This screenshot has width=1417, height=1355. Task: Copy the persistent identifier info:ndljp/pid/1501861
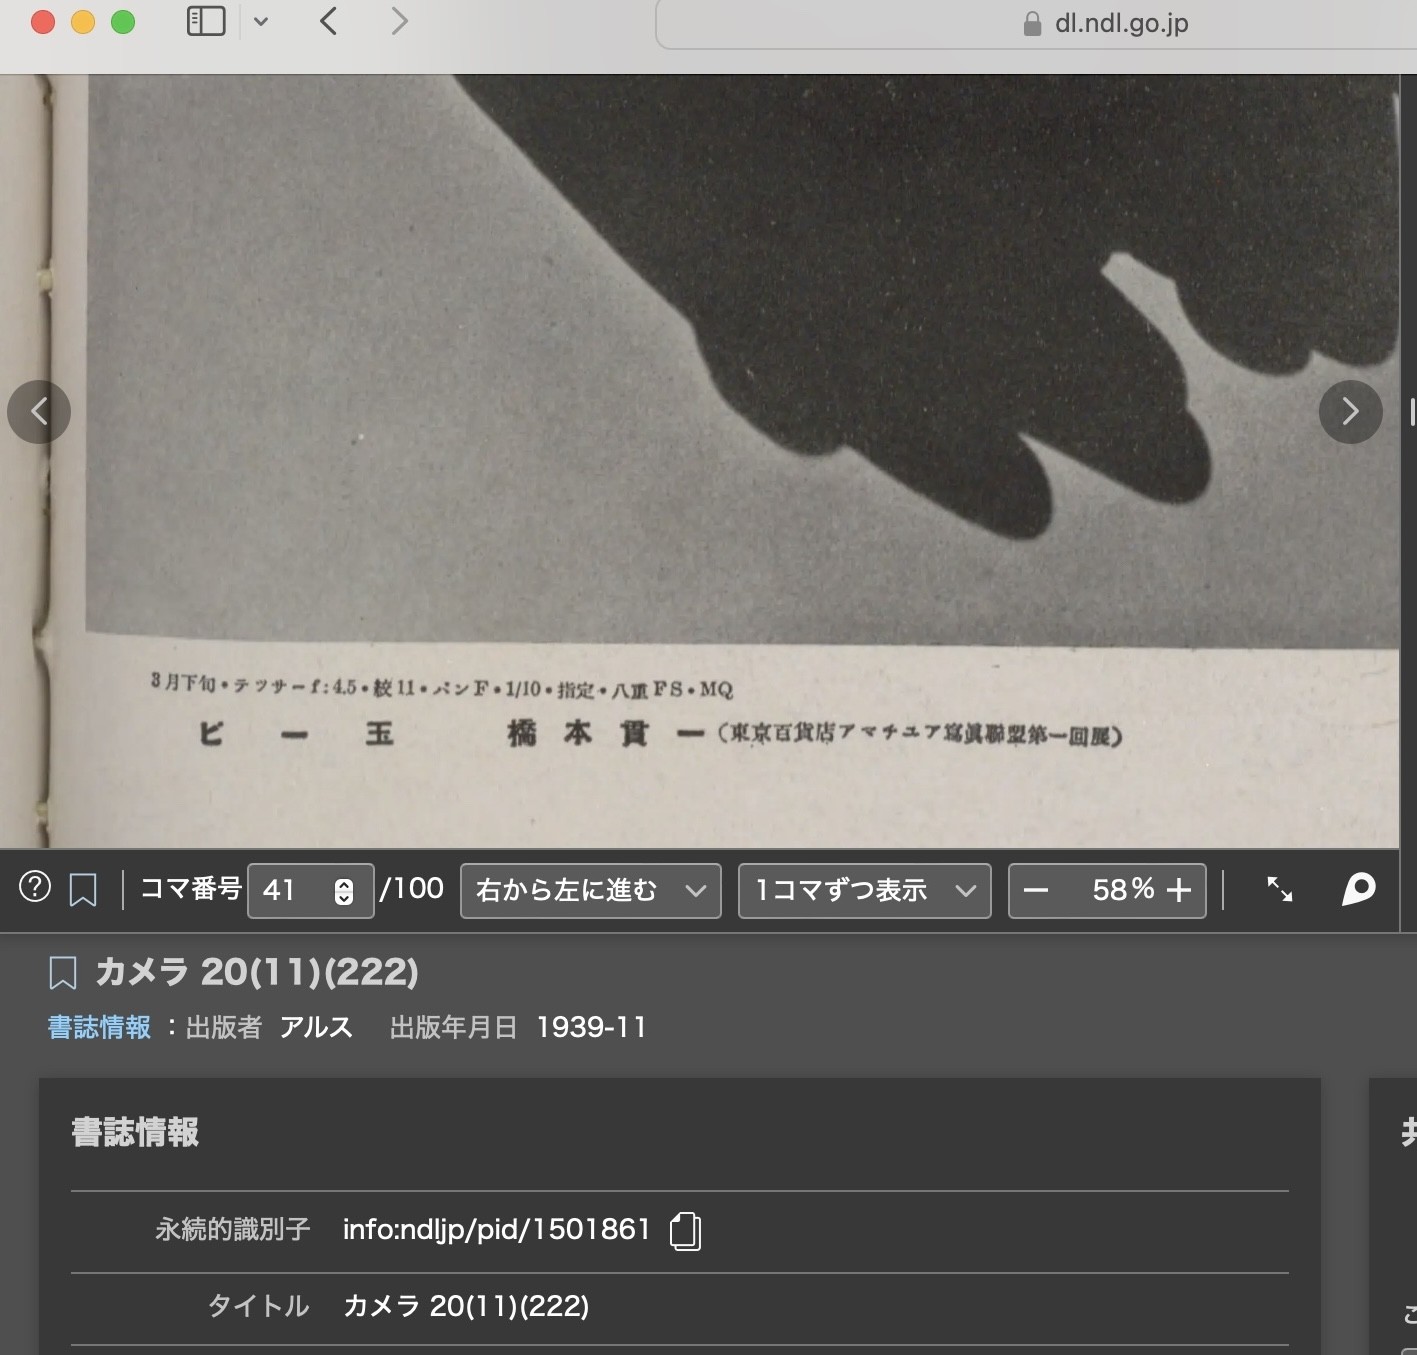click(685, 1230)
